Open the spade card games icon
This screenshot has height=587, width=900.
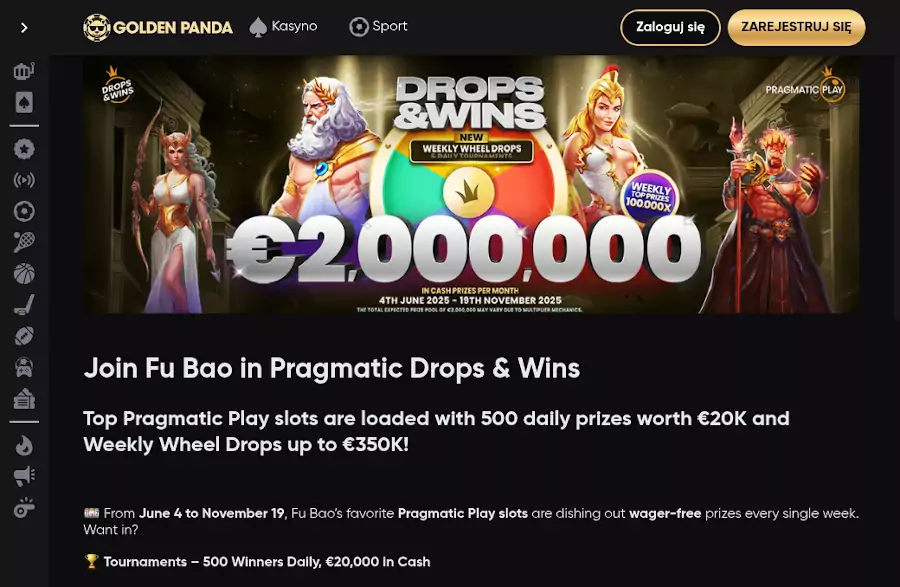click(24, 103)
